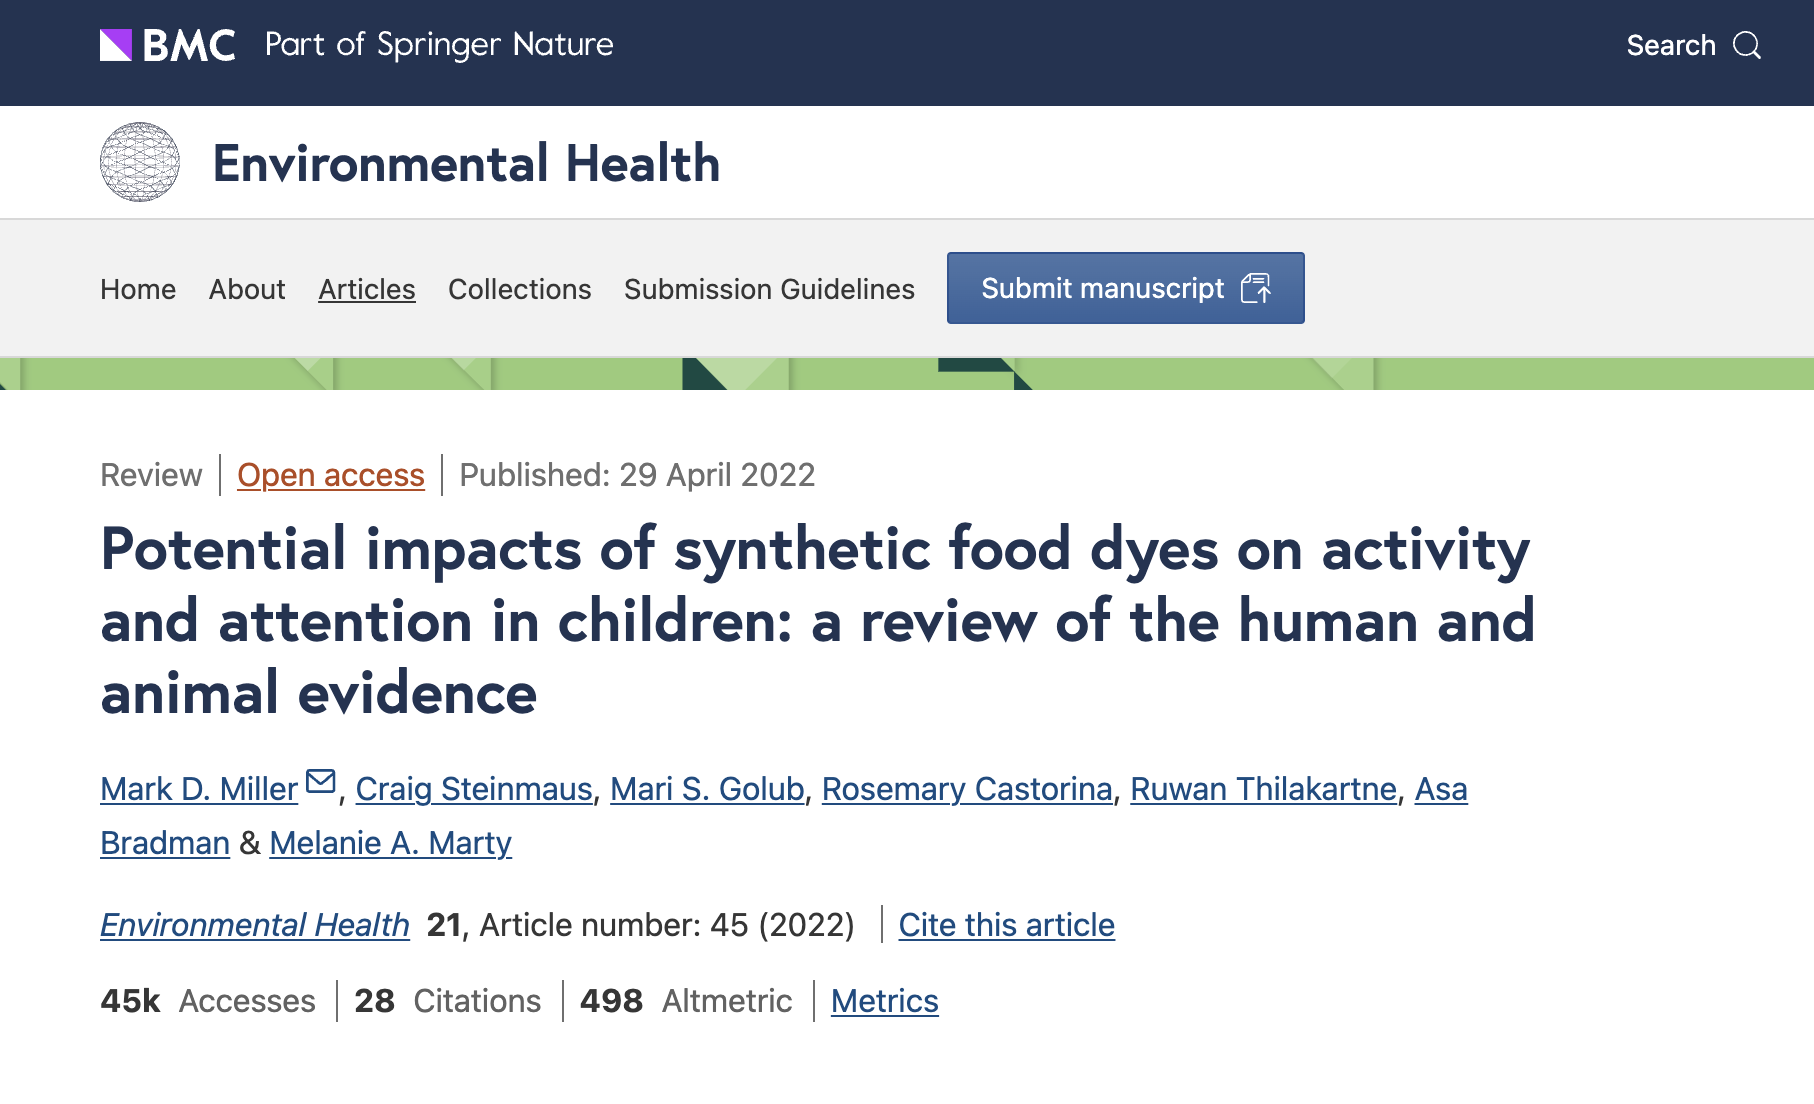Open Submission Guidelines
1814x1104 pixels.
click(769, 289)
